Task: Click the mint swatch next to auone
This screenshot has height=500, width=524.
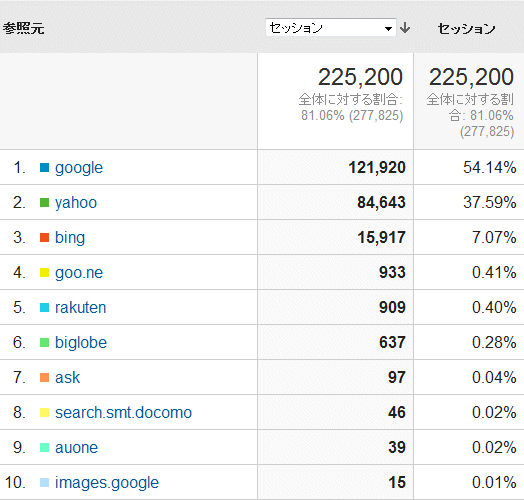Action: click(44, 448)
